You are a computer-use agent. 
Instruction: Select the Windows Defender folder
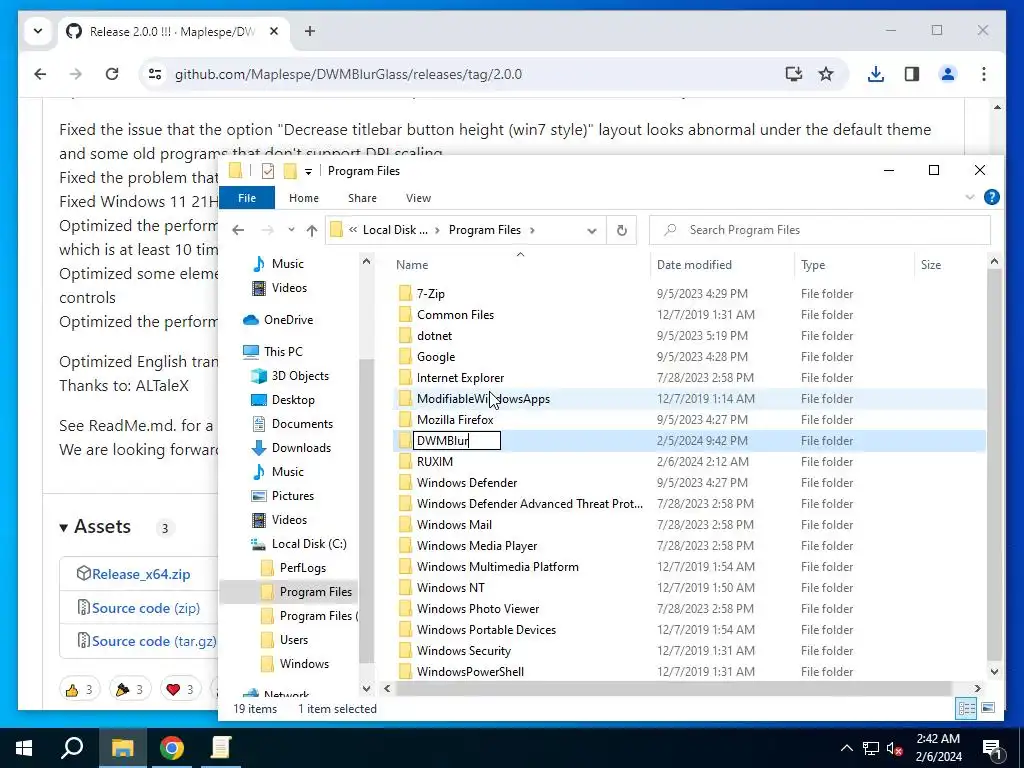467,483
